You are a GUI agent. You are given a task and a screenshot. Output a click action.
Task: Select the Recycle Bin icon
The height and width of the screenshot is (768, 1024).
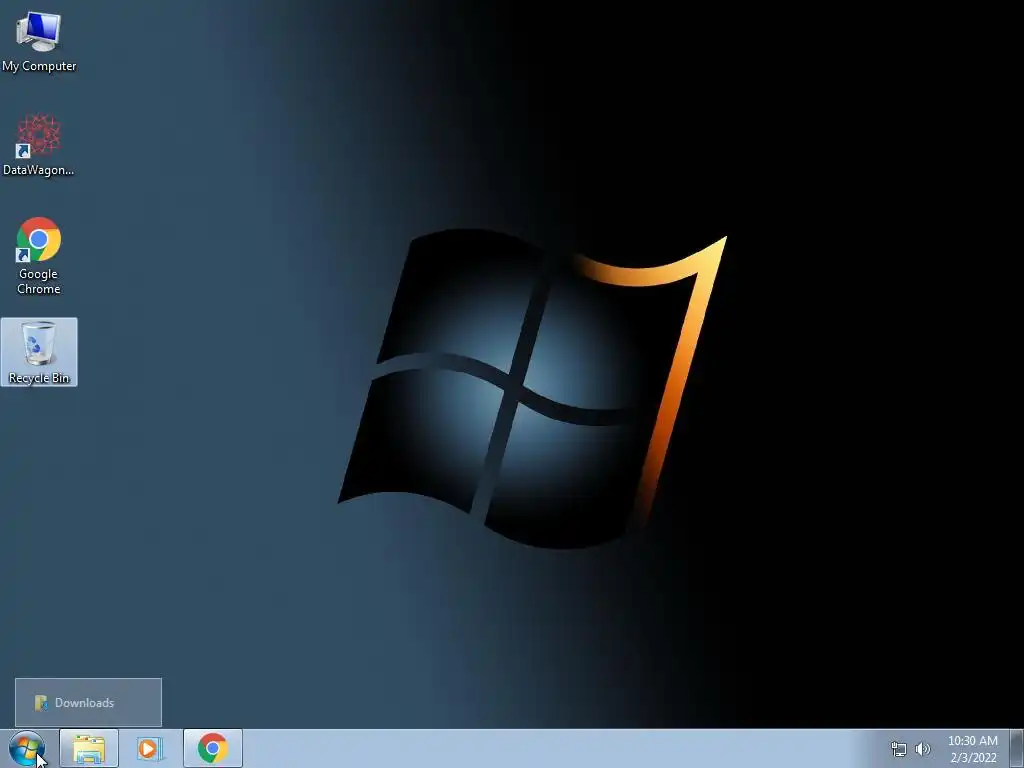[39, 352]
